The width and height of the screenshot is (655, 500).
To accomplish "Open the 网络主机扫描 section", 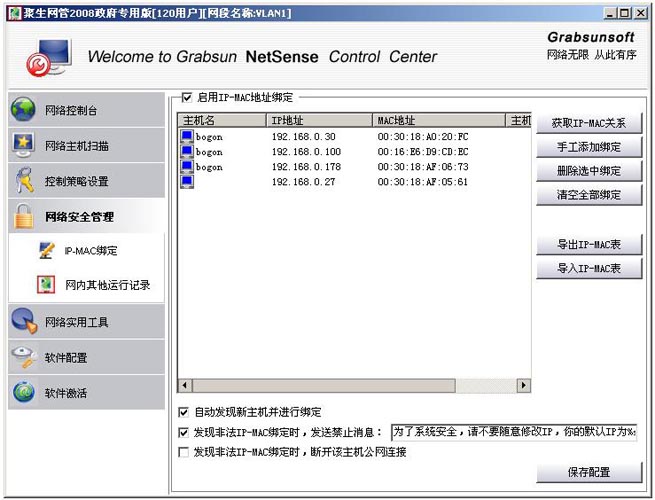I will [x=86, y=145].
